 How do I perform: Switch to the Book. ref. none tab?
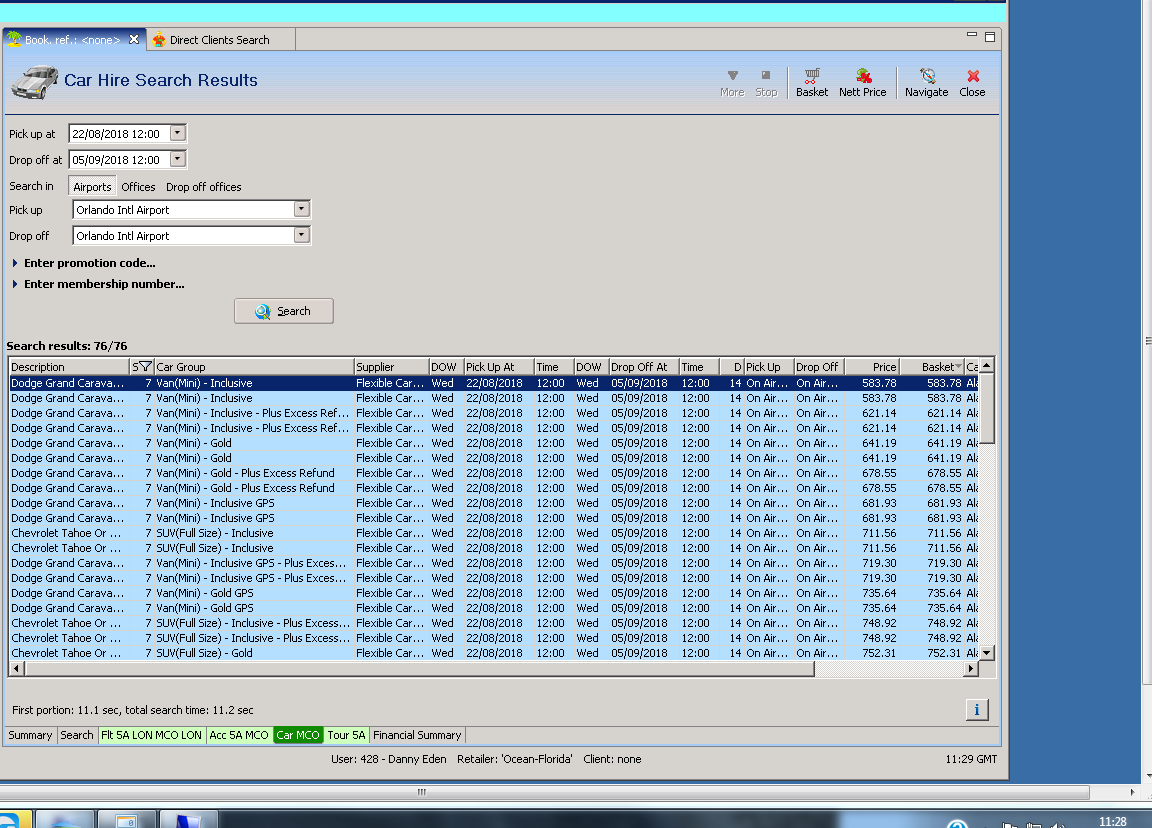click(71, 40)
